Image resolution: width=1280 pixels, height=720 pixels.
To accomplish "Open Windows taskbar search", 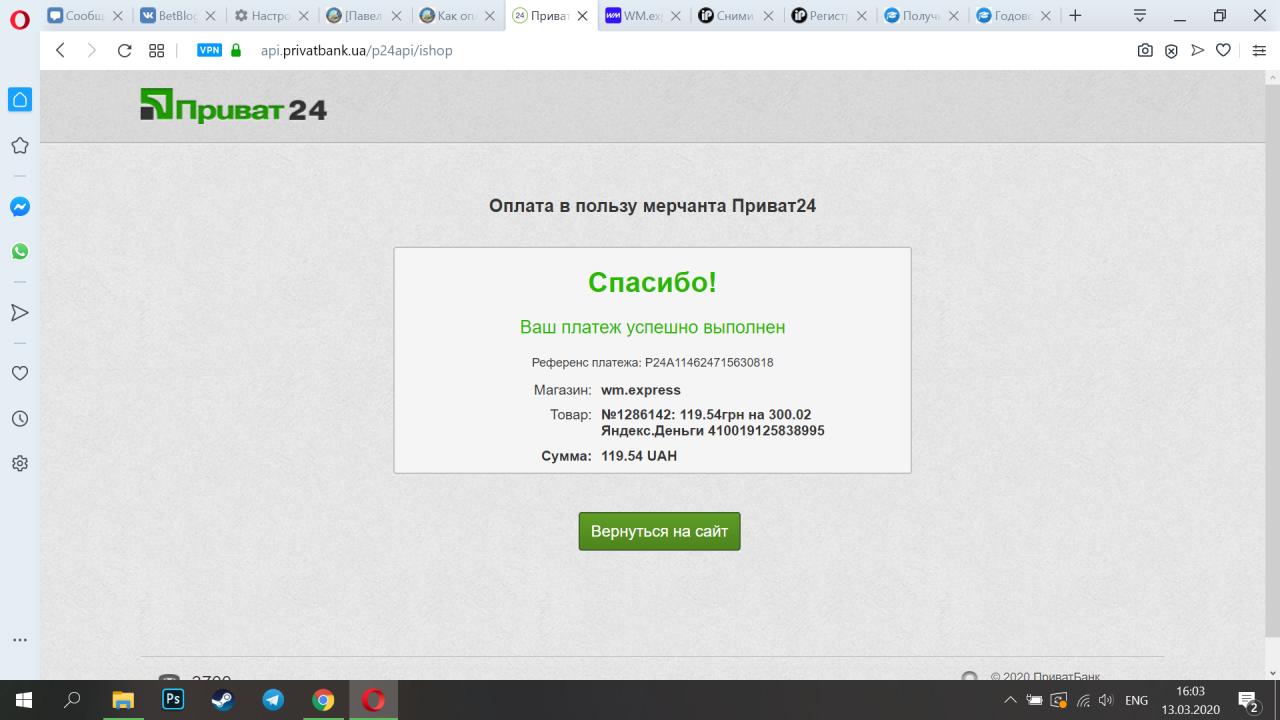I will [72, 700].
